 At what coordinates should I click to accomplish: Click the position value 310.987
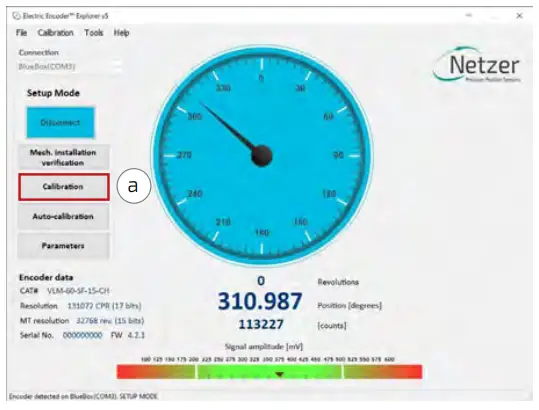260,301
